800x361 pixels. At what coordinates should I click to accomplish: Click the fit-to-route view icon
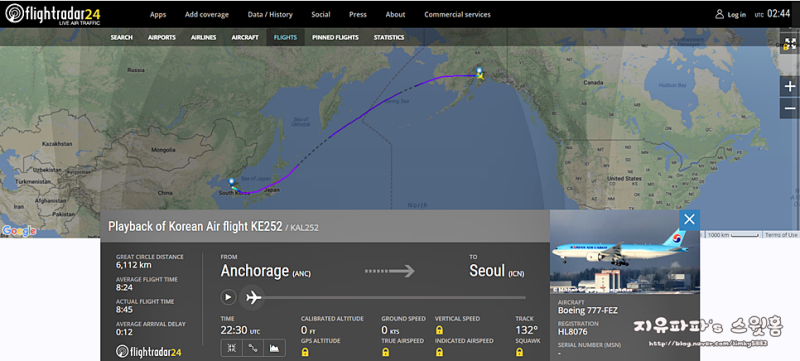(232, 348)
